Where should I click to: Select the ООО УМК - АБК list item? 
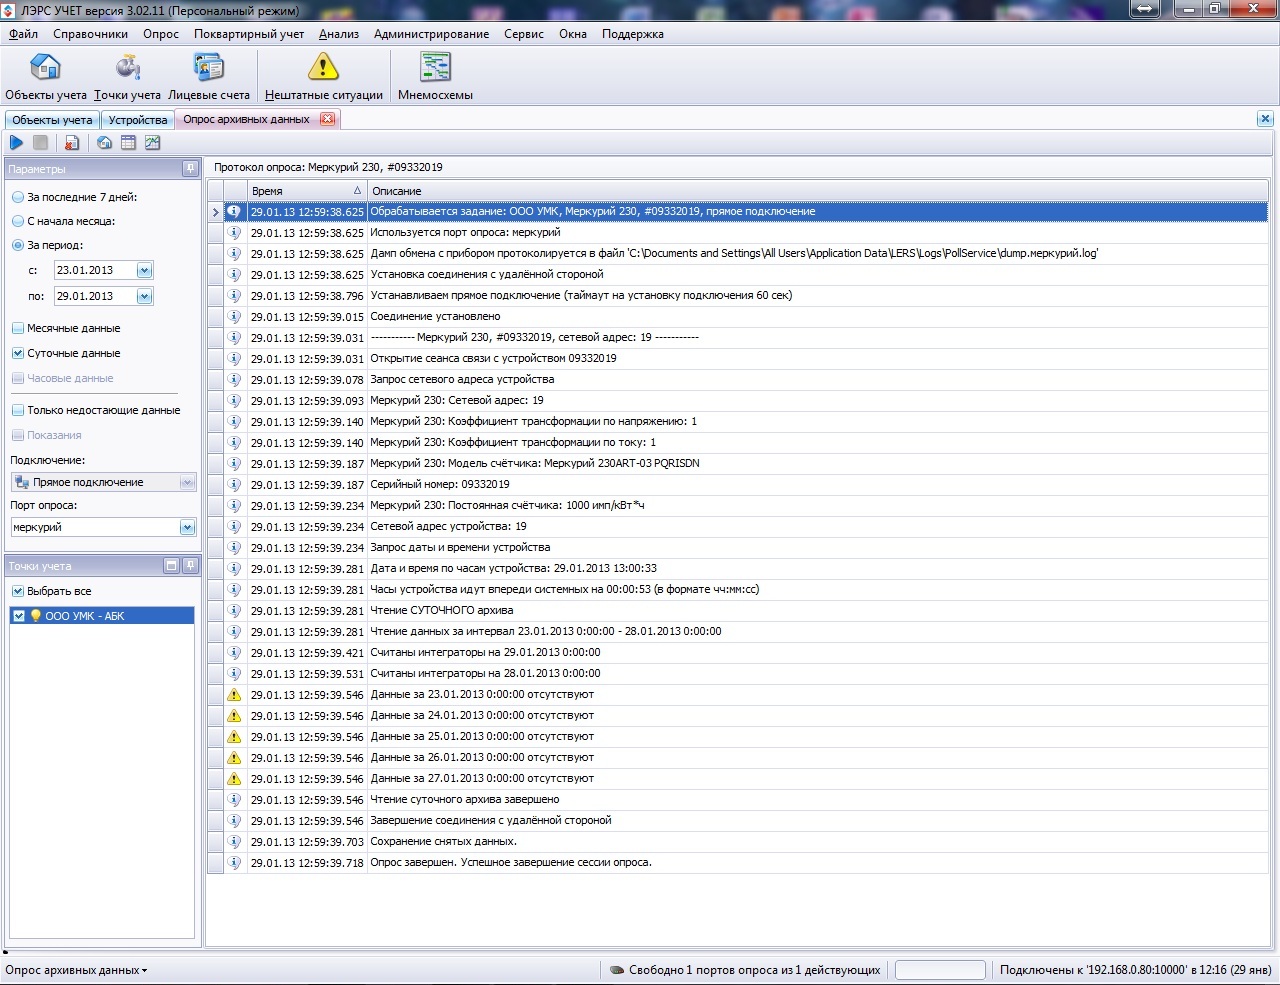102,616
